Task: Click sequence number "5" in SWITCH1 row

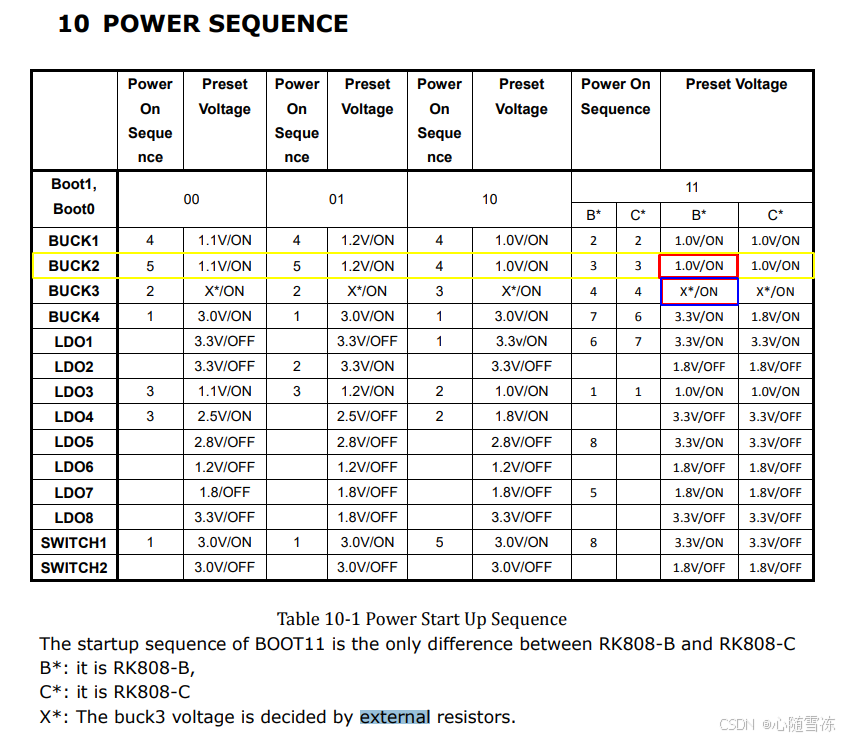Action: [439, 542]
